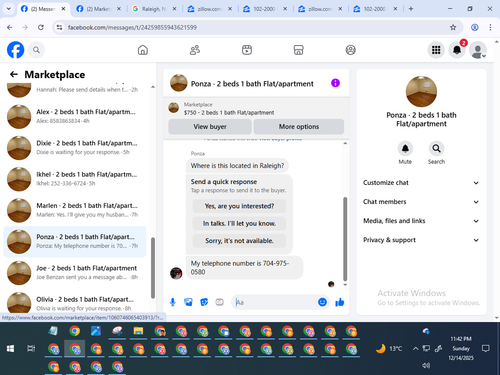The image size is (500, 375).
Task: Open the Facebook search magnifier
Action: click(36, 50)
